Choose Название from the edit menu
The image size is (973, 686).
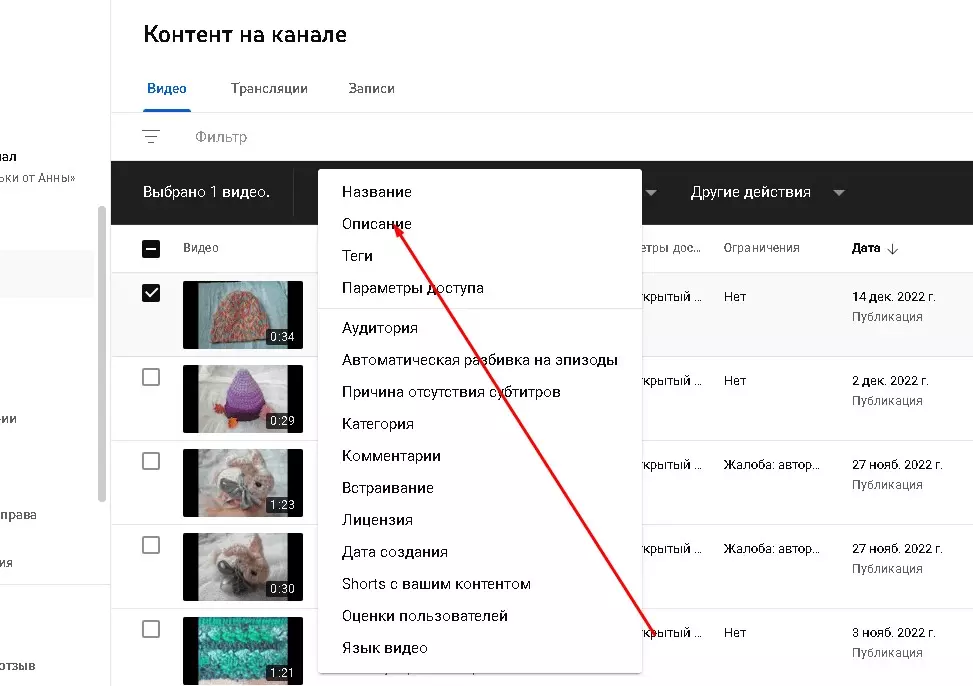tap(377, 192)
